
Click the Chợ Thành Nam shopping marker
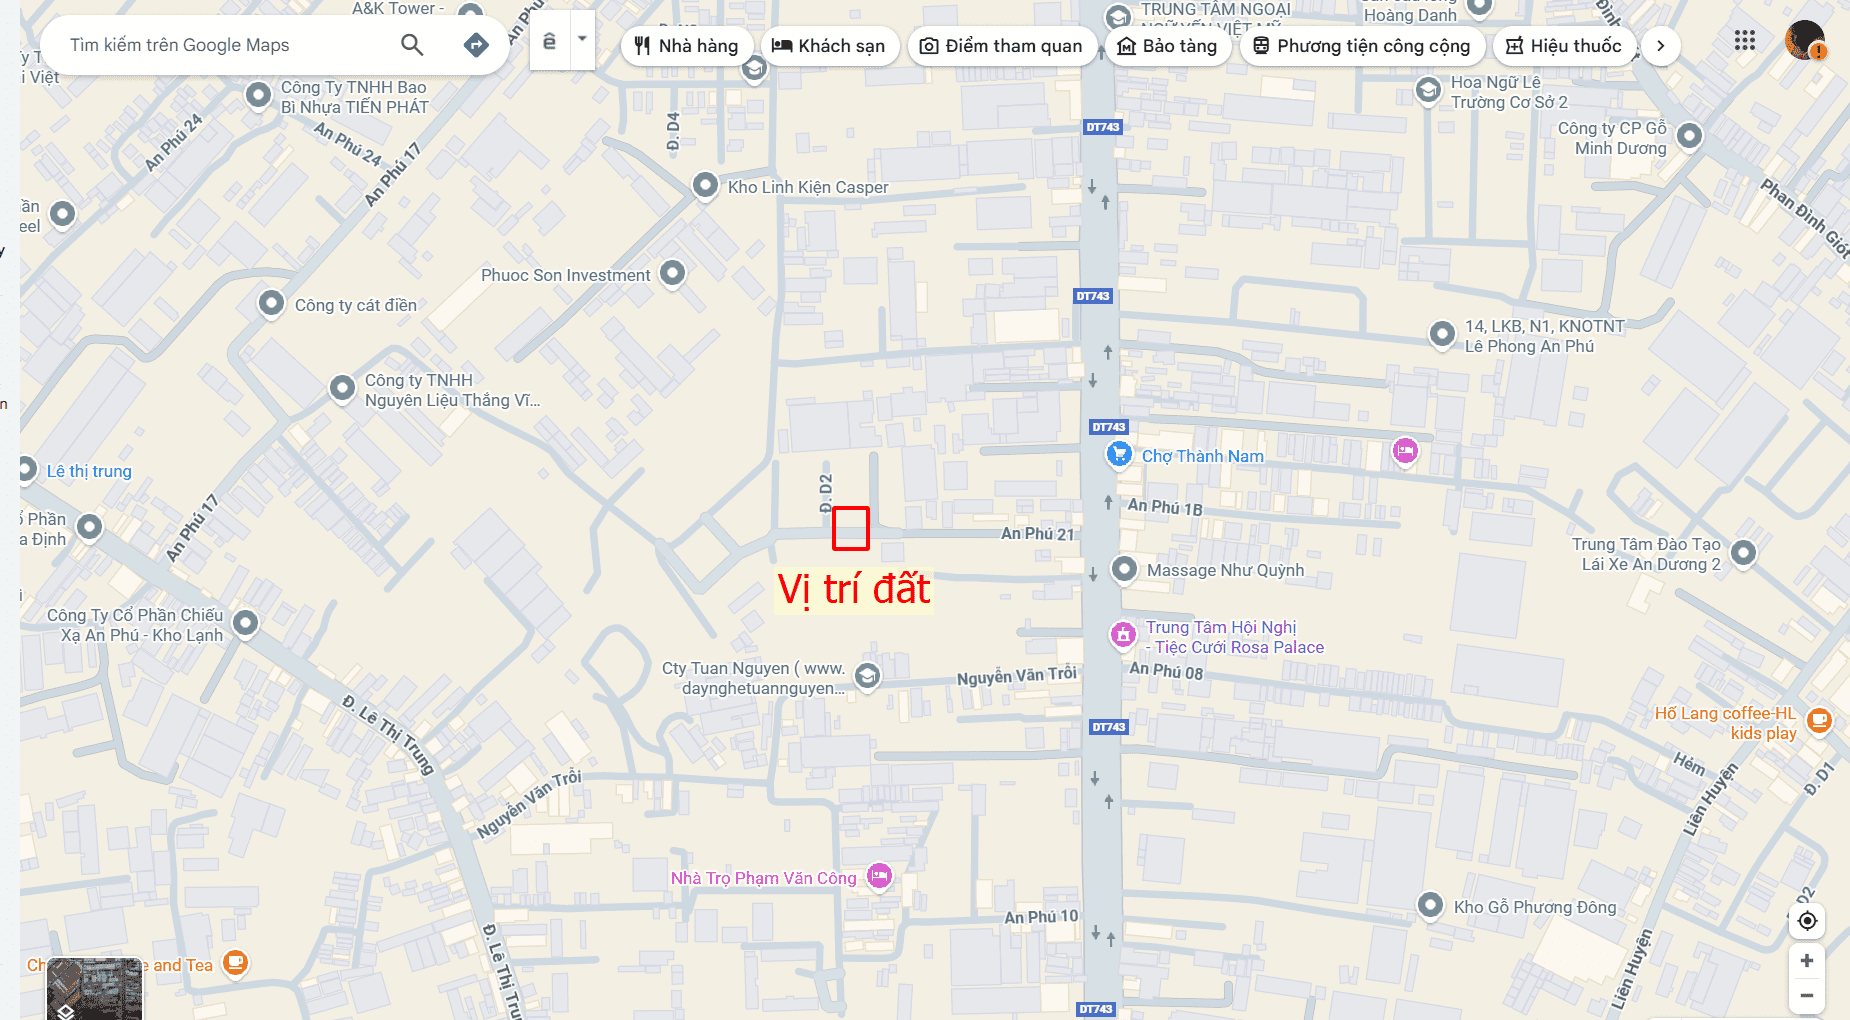[x=1119, y=454]
